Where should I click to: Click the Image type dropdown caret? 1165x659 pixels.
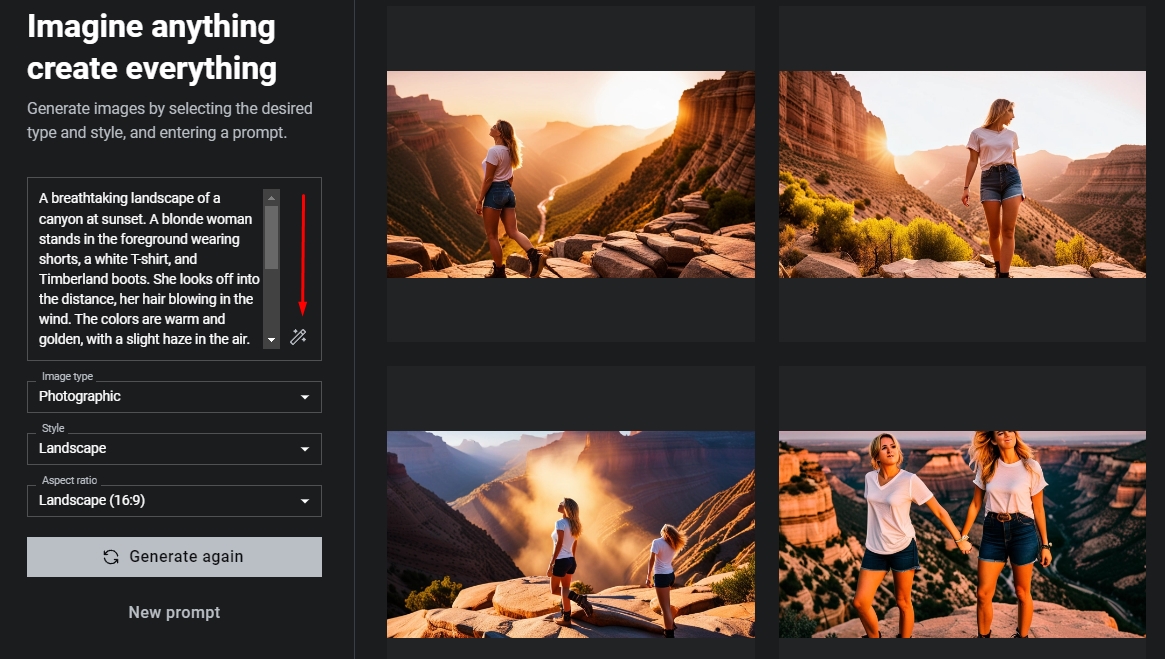[x=305, y=397]
